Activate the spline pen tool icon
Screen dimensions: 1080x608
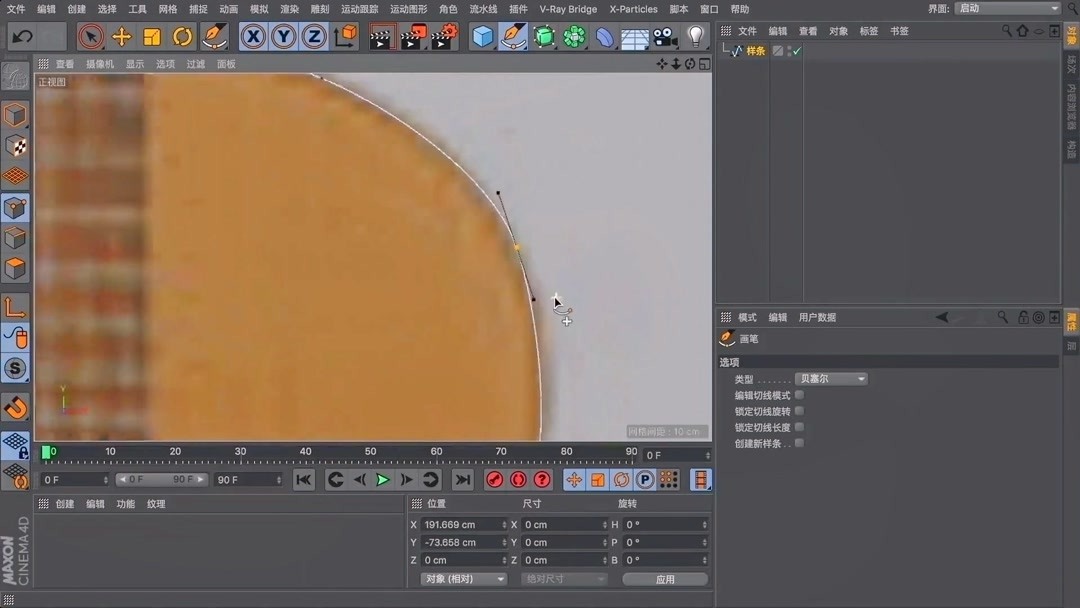click(513, 36)
